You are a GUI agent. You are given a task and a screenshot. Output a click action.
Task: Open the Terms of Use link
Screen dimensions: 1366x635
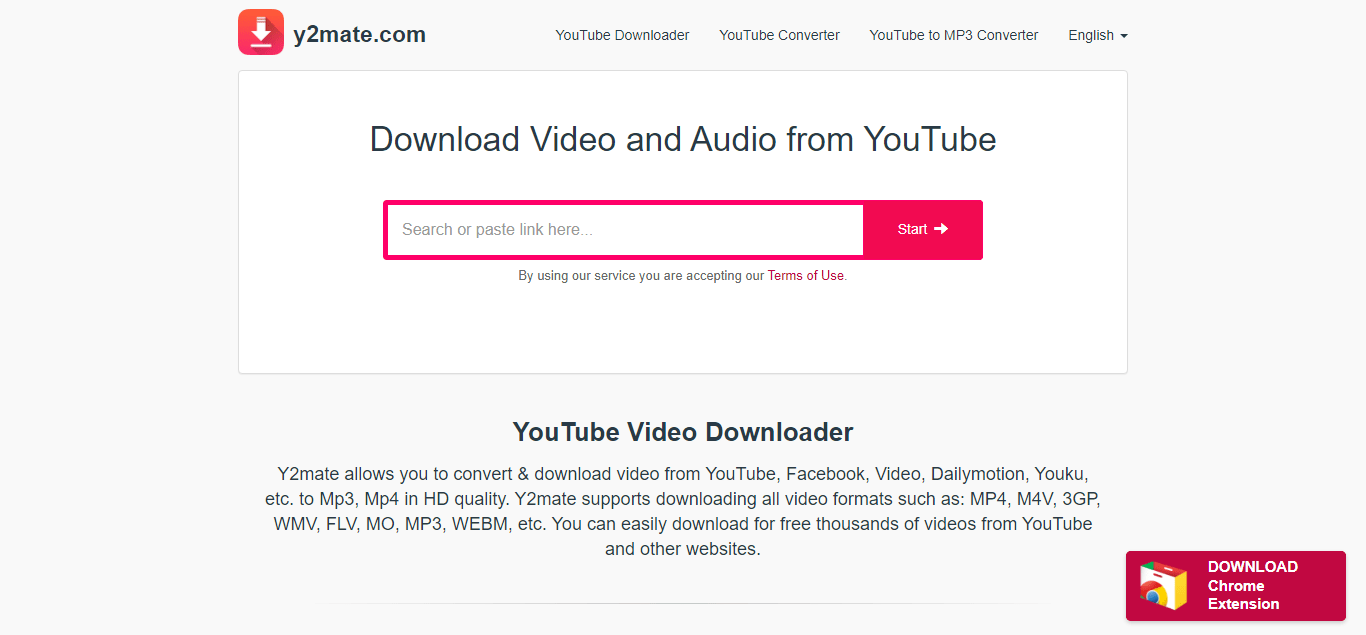(x=806, y=276)
